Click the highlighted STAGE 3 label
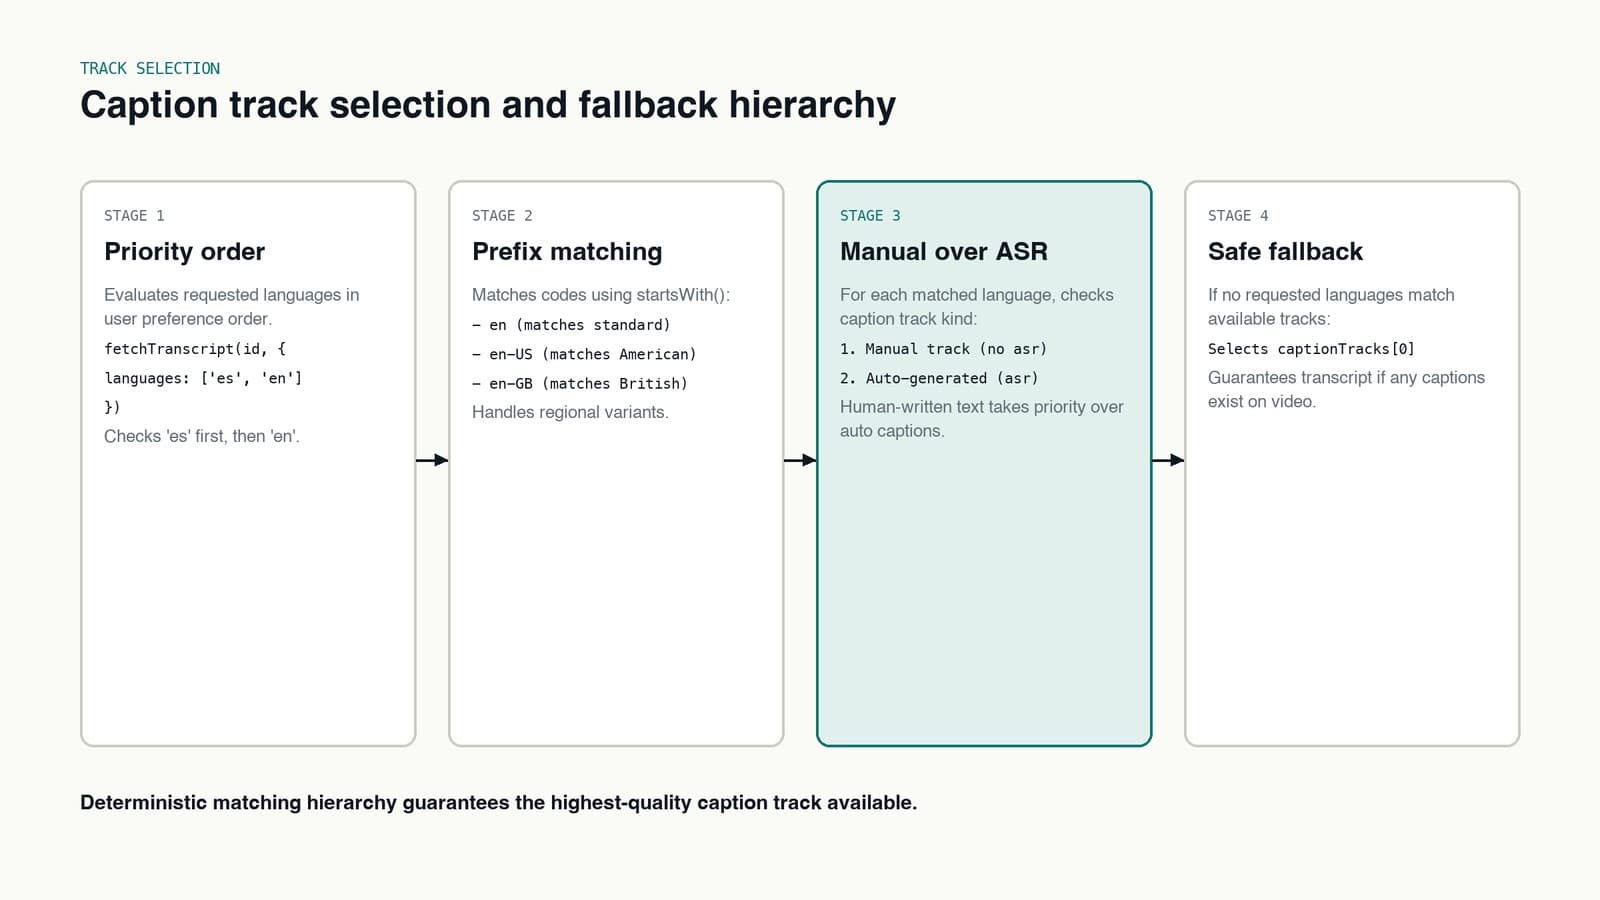Viewport: 1600px width, 900px height. 870,216
